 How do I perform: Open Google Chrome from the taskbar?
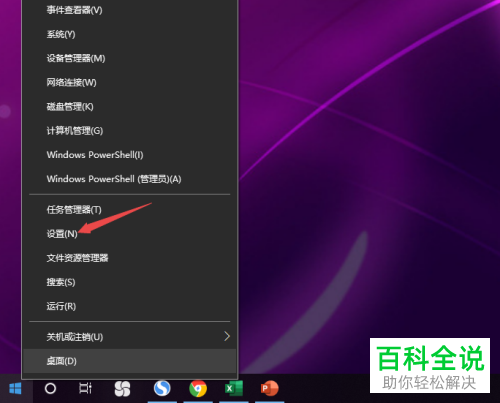coord(198,389)
